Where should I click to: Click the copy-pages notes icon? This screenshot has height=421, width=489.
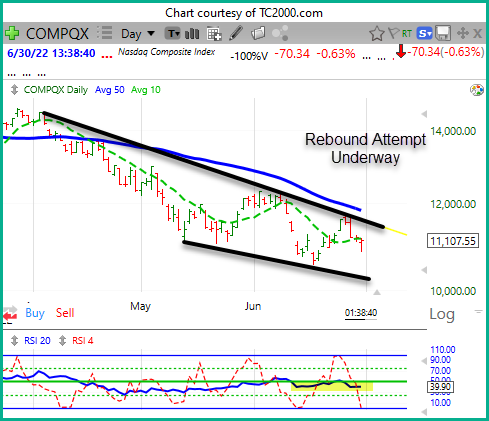point(258,33)
